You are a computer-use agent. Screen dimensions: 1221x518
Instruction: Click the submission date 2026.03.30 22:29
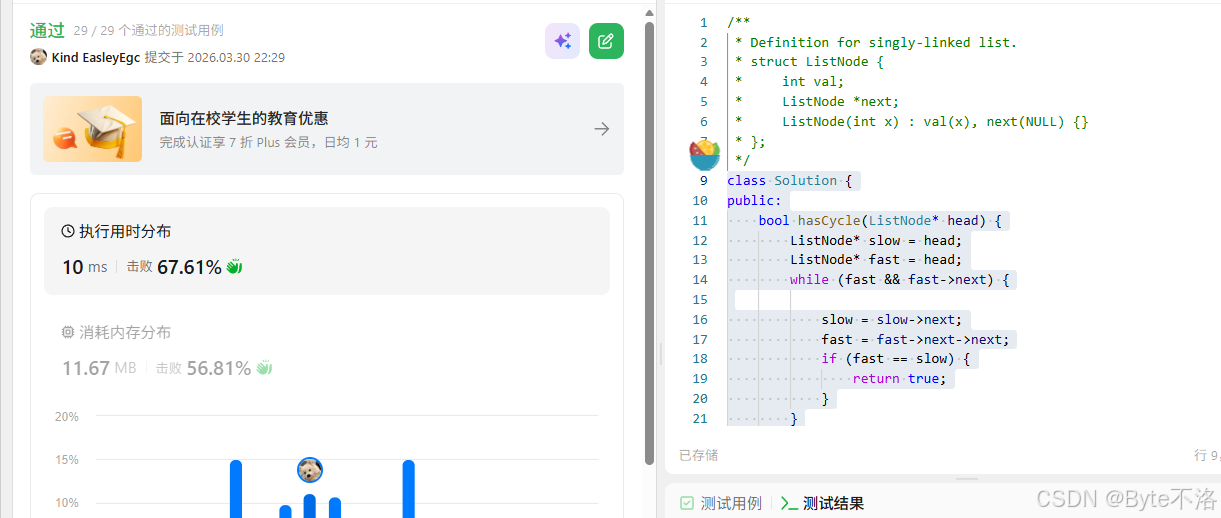tap(235, 58)
